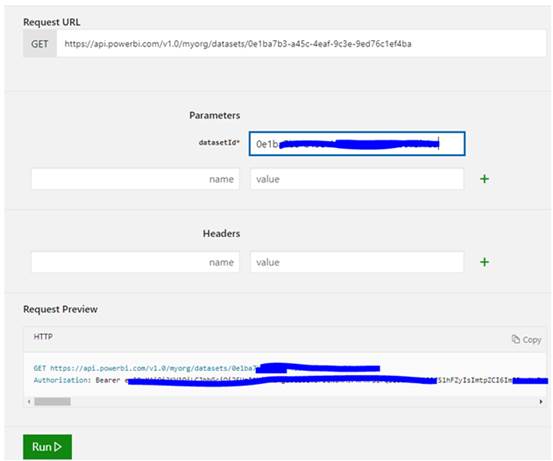
Task: Add a parameter with the plus icon
Action: pos(484,179)
